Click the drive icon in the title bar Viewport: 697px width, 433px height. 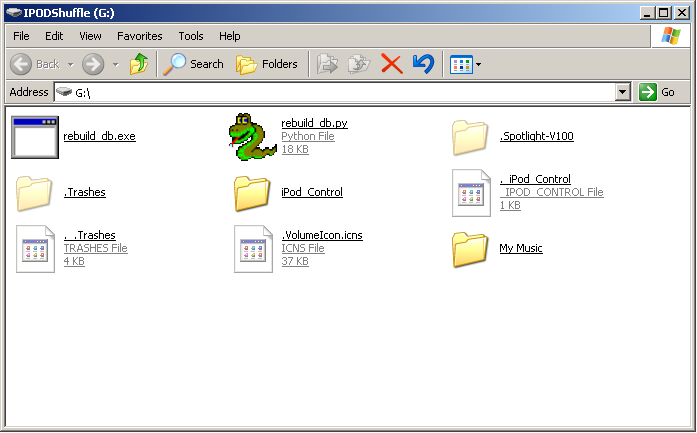(x=14, y=13)
